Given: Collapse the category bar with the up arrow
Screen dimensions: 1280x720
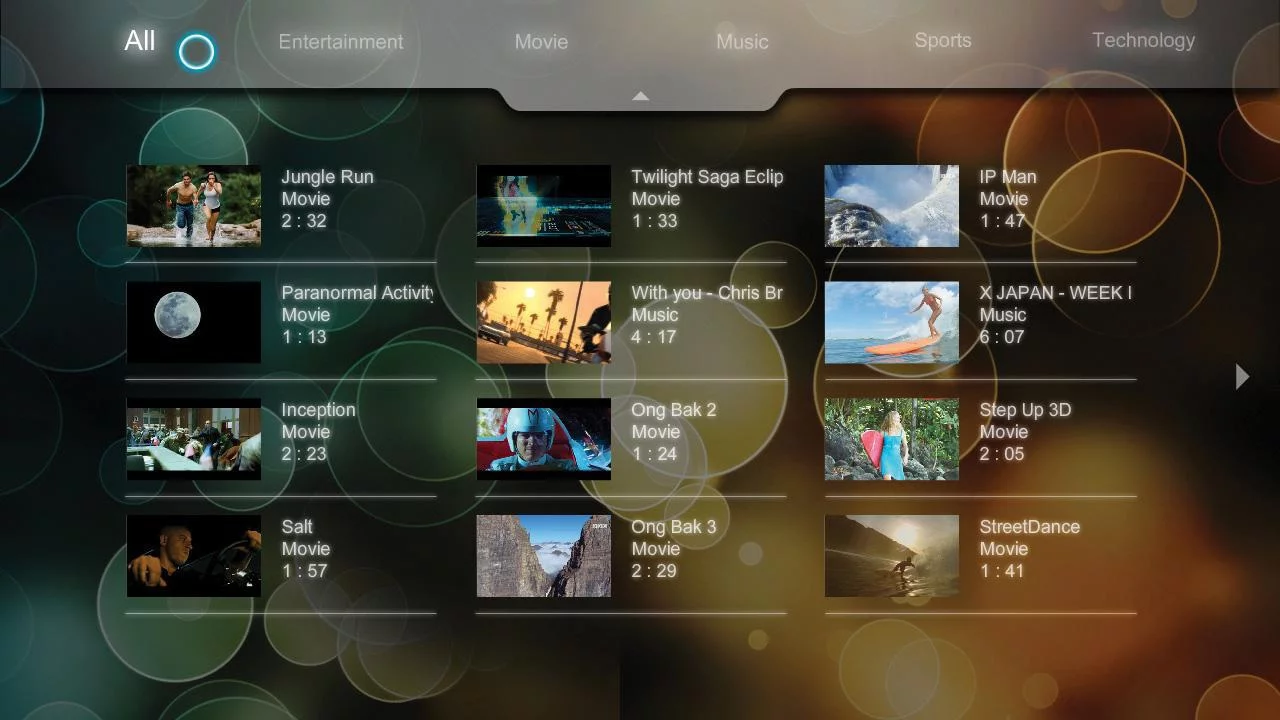Looking at the screenshot, I should coord(640,96).
